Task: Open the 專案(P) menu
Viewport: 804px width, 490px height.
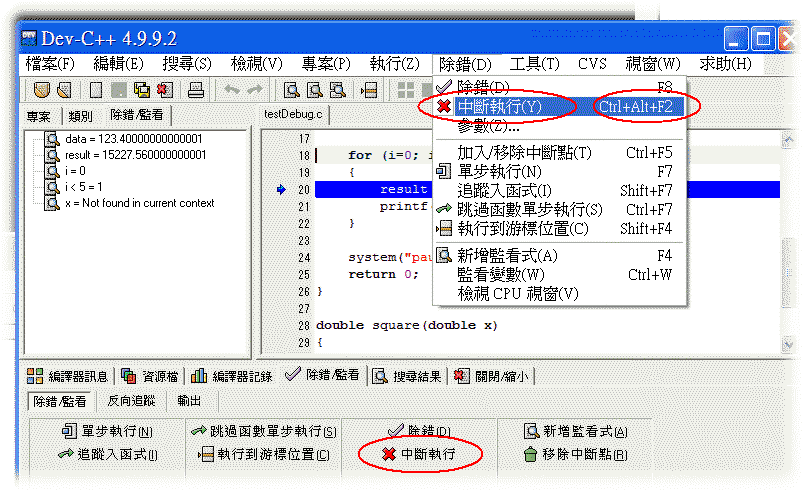Action: click(x=326, y=64)
